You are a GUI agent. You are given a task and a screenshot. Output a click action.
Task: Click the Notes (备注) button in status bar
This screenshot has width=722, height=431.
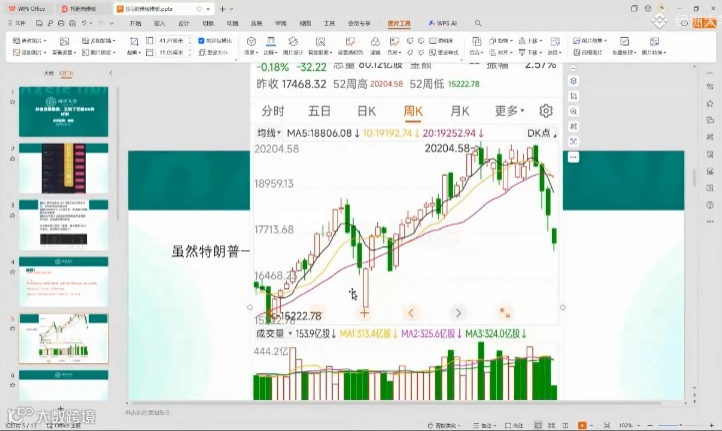[486, 425]
